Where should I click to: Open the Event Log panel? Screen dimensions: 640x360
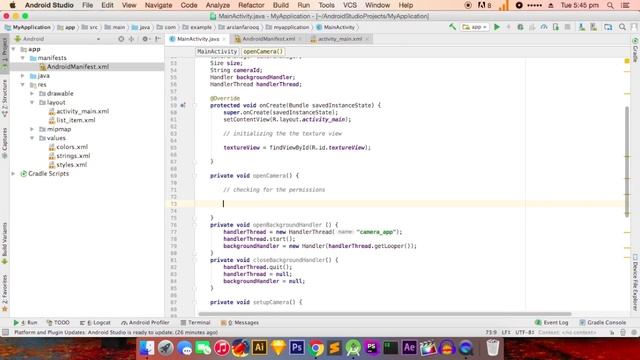(551, 322)
